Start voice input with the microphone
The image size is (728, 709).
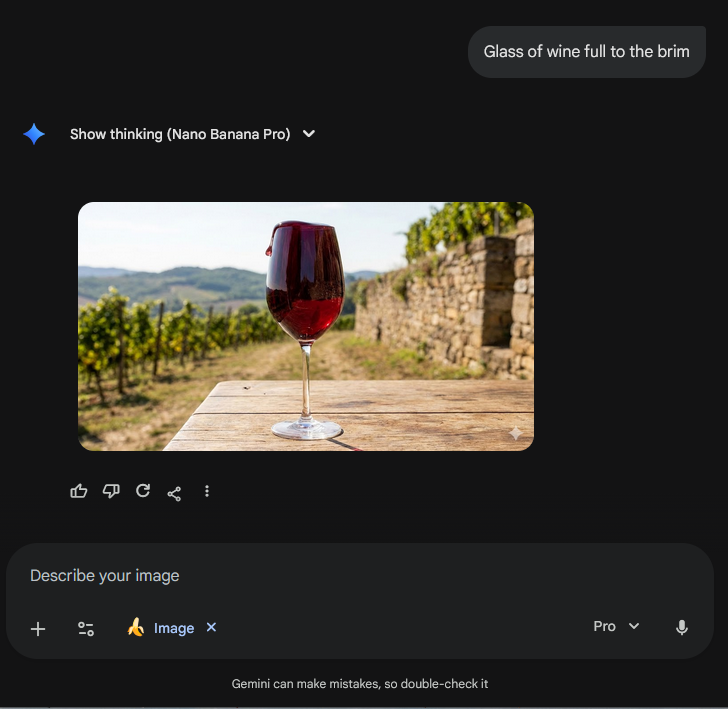coord(682,627)
